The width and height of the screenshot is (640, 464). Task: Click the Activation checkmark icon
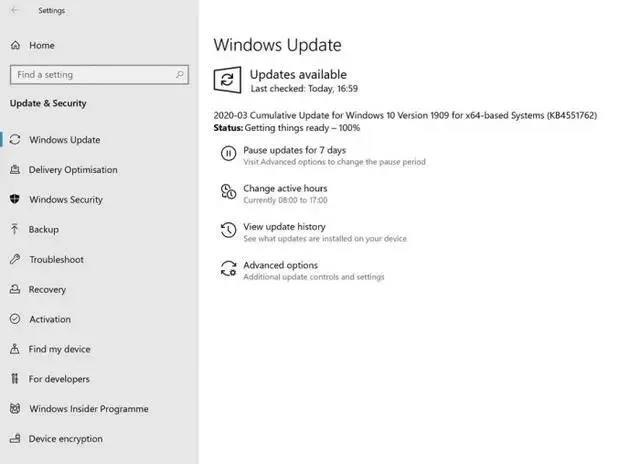click(x=15, y=319)
